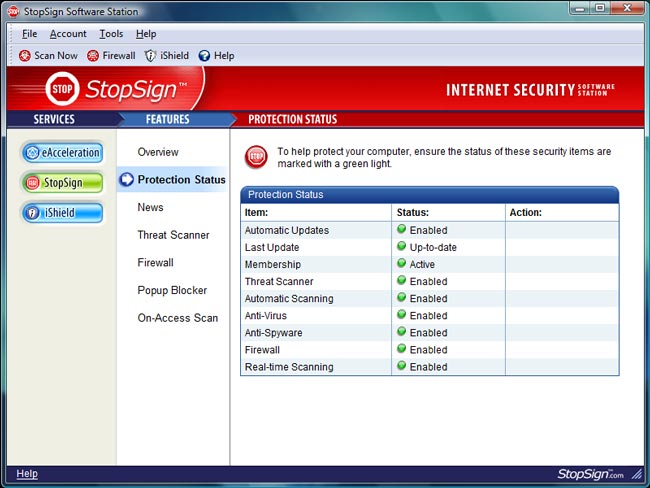Click the PROTECTION STATUS header label
The height and width of the screenshot is (488, 650).
tap(293, 119)
